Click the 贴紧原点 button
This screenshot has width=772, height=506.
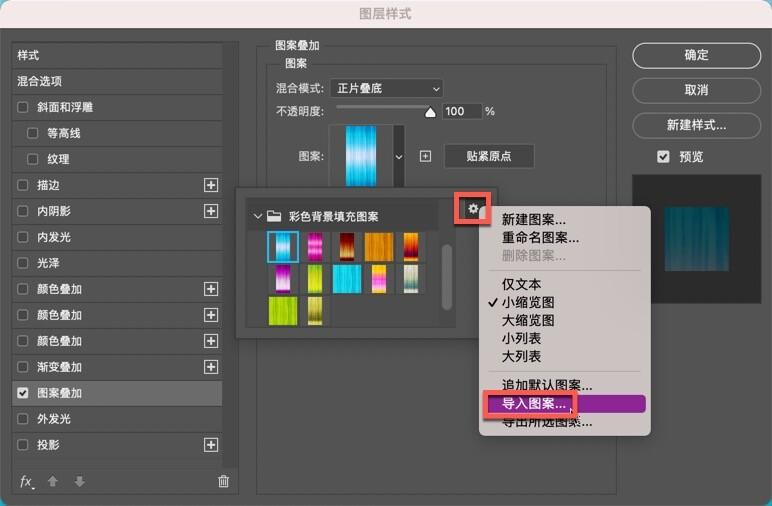pos(489,156)
